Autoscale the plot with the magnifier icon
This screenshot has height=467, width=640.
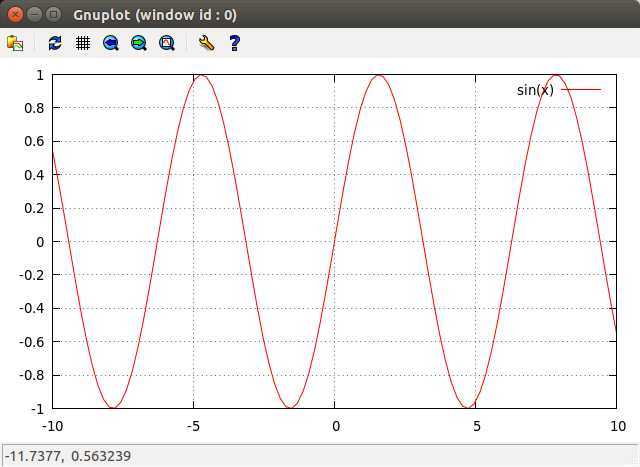coord(167,43)
